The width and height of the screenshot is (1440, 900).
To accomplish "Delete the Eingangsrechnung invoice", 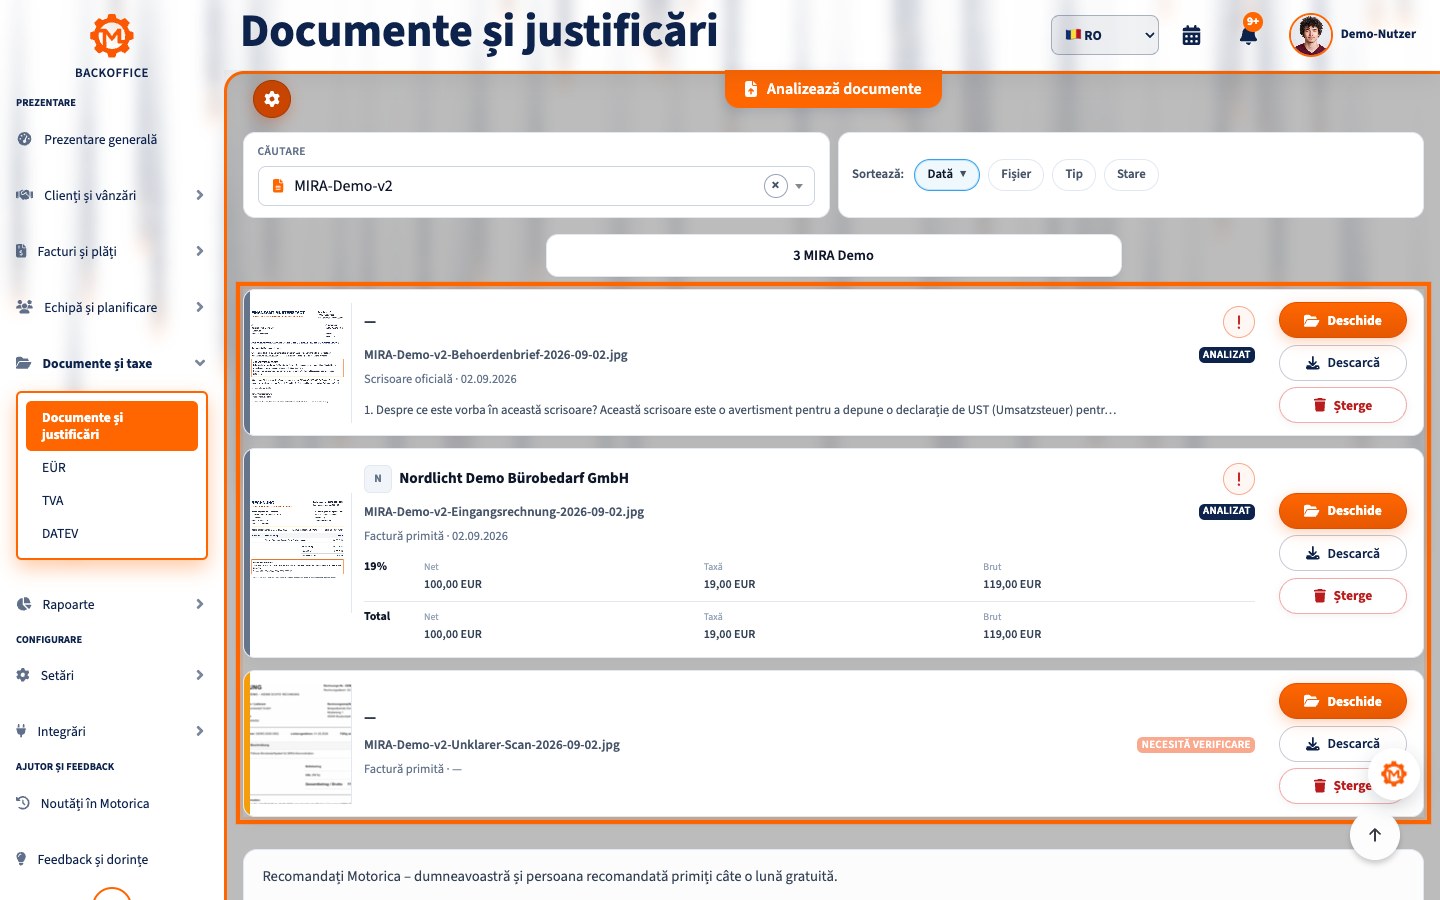I will [x=1342, y=596].
